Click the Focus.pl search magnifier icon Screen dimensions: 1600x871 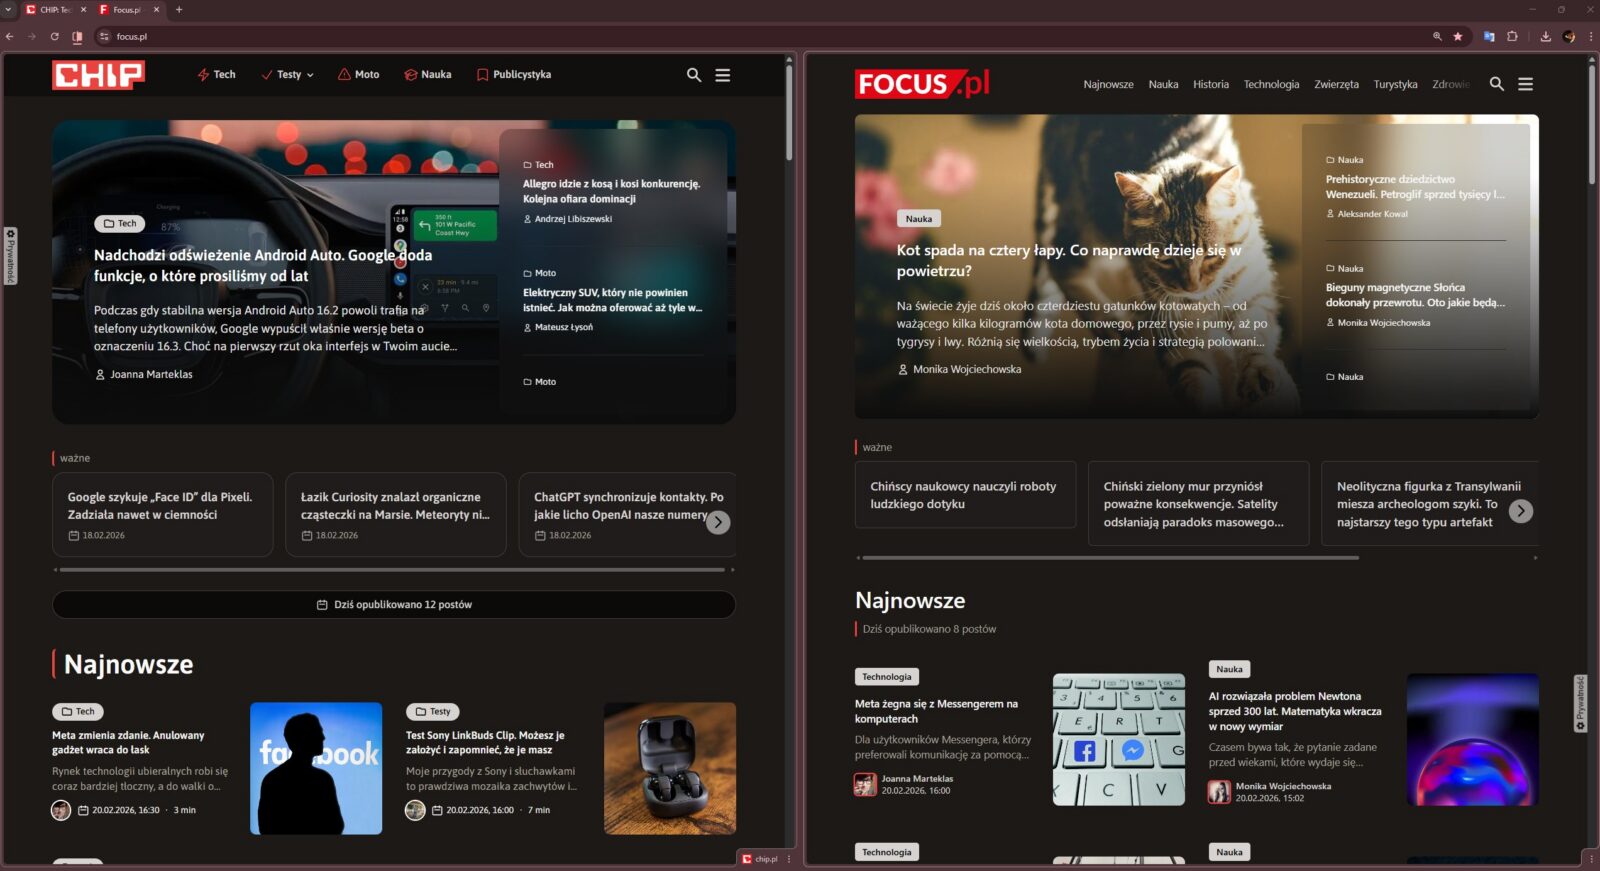[x=1496, y=84]
